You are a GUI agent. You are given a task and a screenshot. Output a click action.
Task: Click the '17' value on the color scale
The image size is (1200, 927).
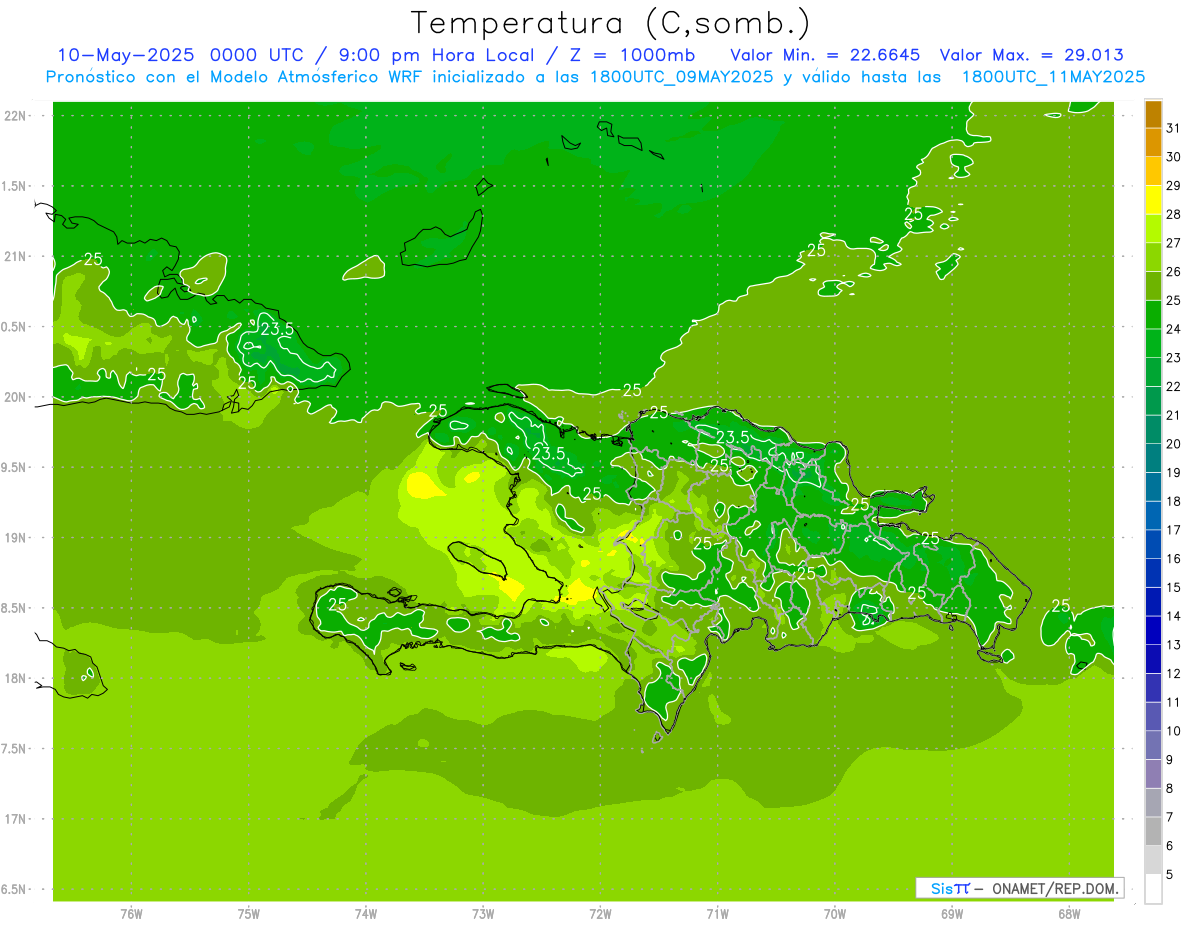(1173, 530)
